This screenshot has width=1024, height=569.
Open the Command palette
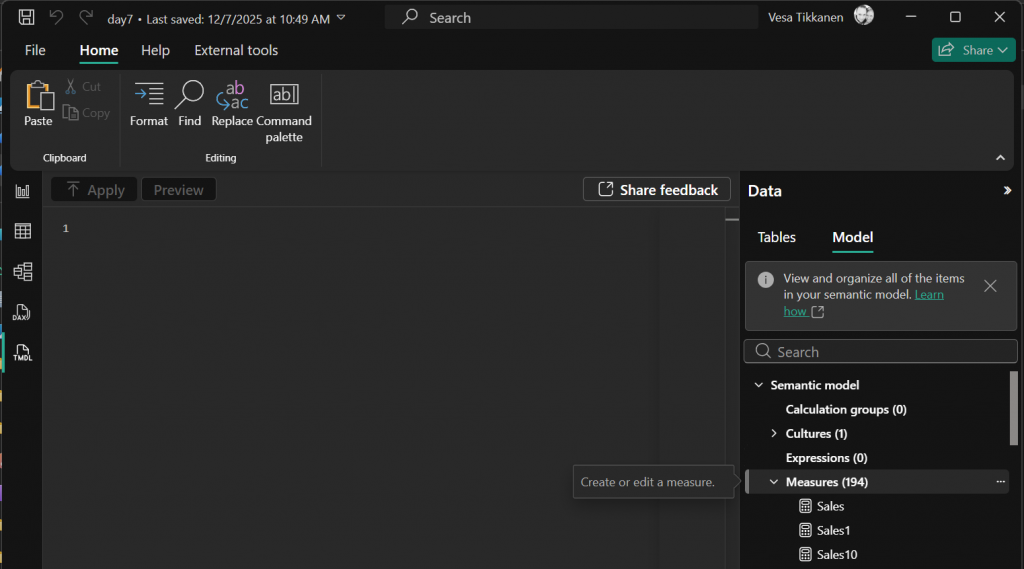click(284, 110)
